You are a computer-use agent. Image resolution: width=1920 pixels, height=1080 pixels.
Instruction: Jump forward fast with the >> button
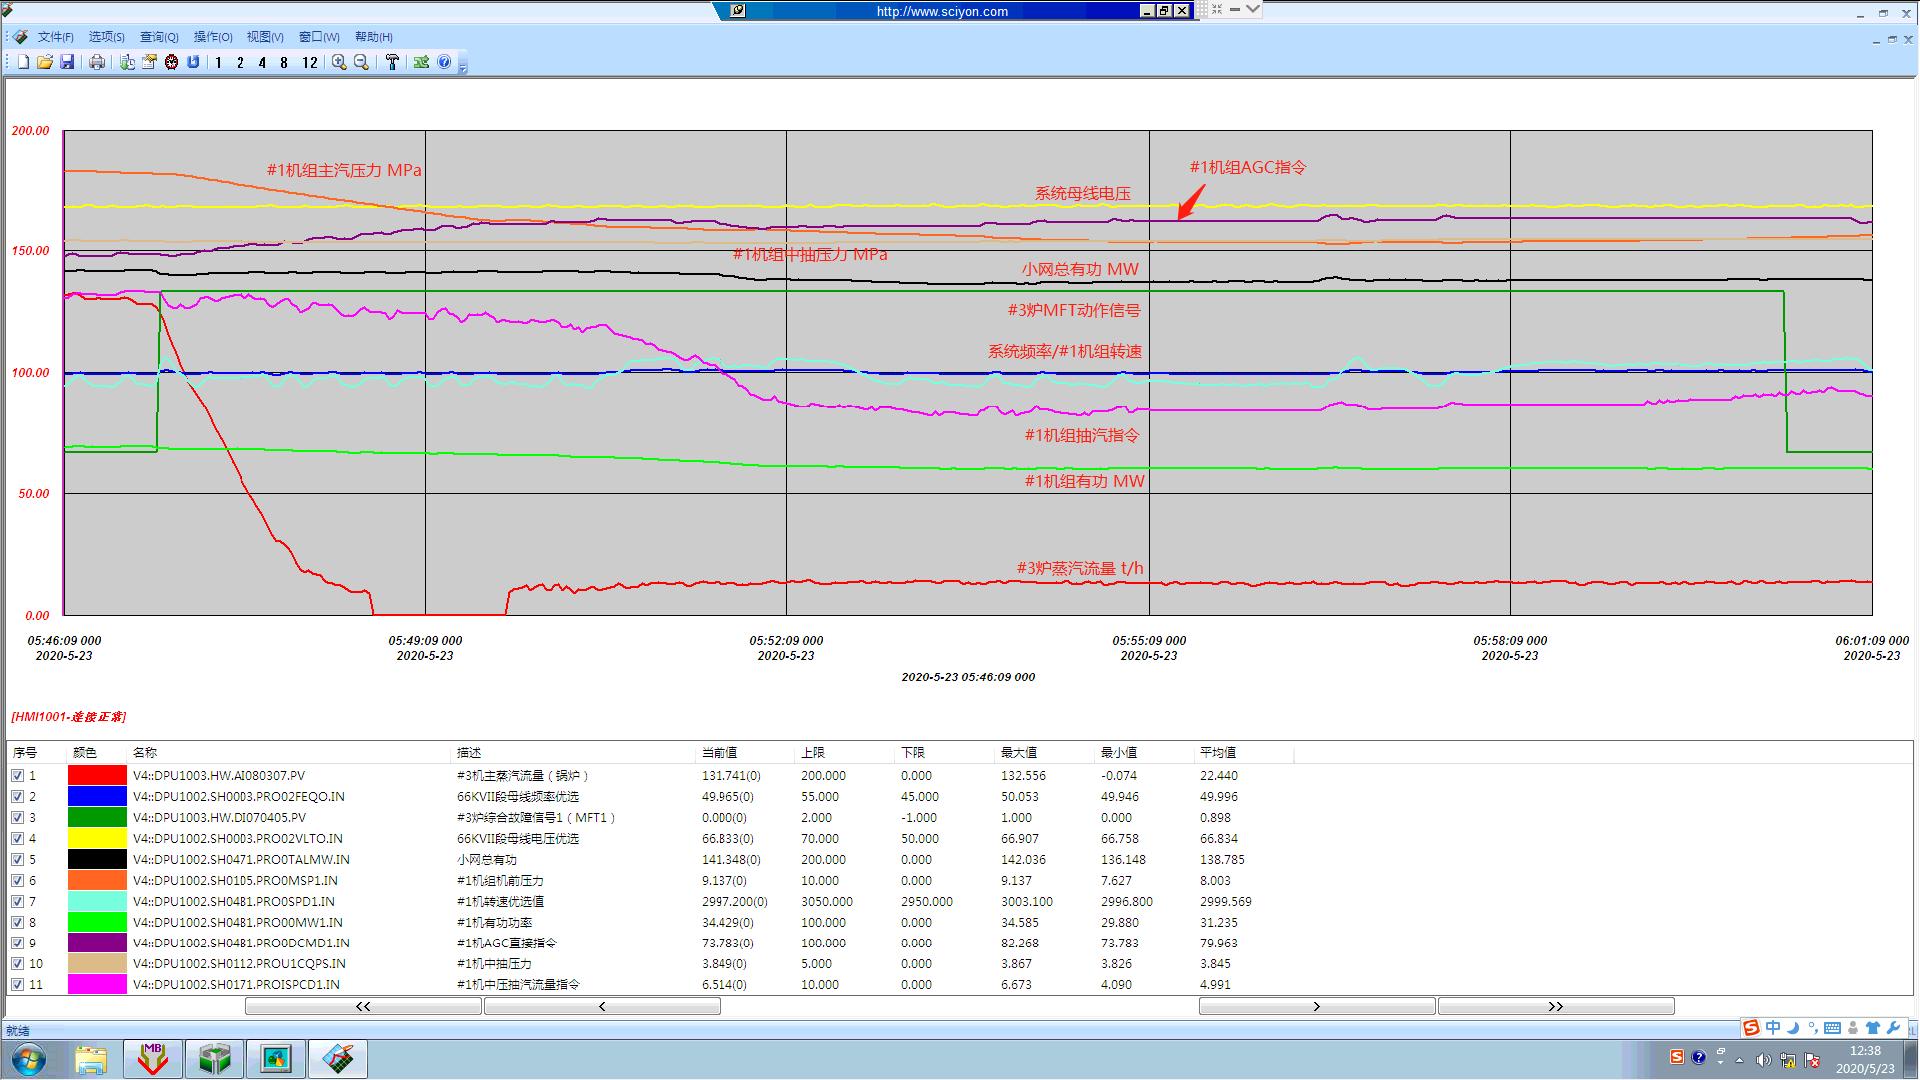pyautogui.click(x=1555, y=1006)
